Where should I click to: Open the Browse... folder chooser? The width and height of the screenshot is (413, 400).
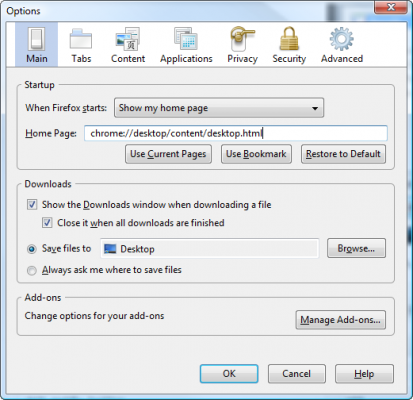click(x=356, y=248)
